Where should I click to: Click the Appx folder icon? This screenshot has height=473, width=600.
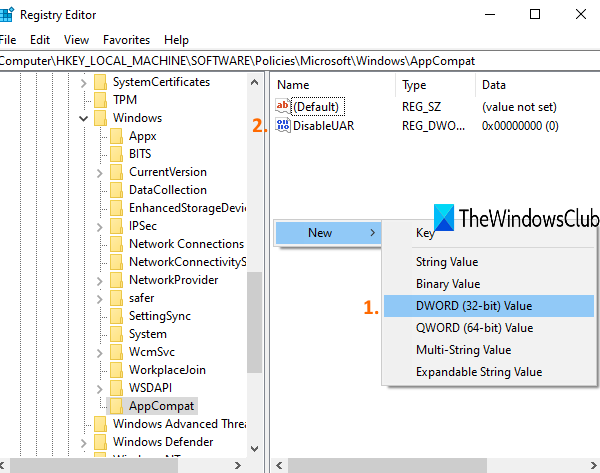(117, 136)
